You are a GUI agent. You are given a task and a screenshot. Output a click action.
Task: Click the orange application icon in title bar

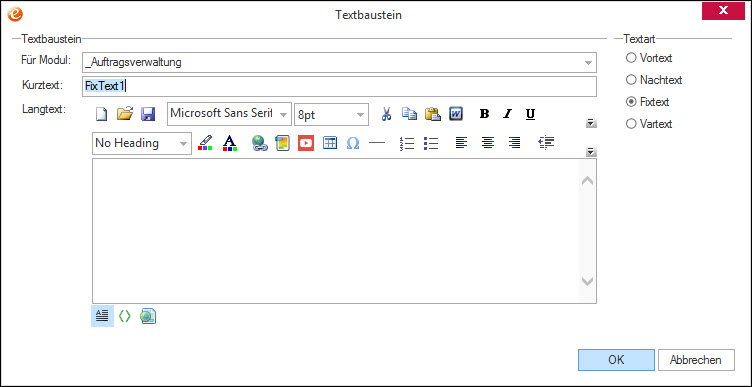pos(15,14)
